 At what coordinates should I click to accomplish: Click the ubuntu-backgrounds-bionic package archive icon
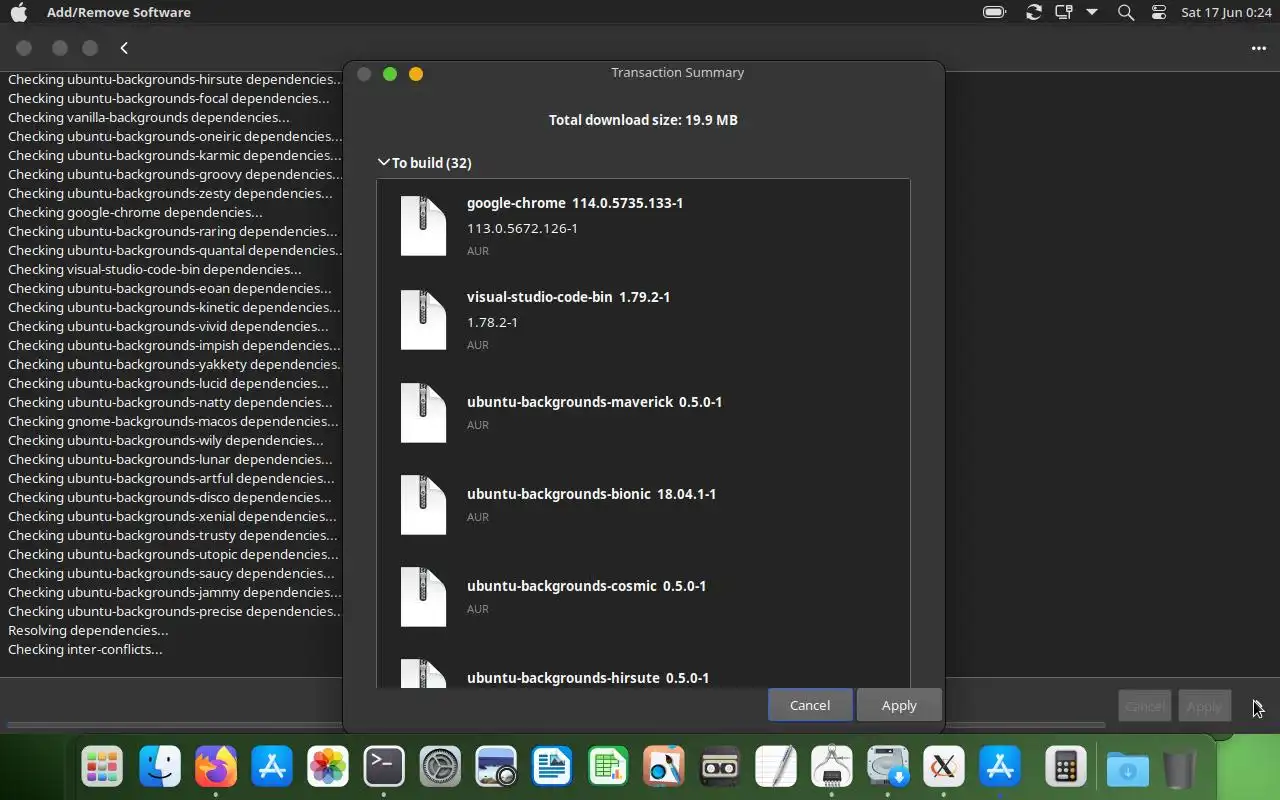coord(423,504)
